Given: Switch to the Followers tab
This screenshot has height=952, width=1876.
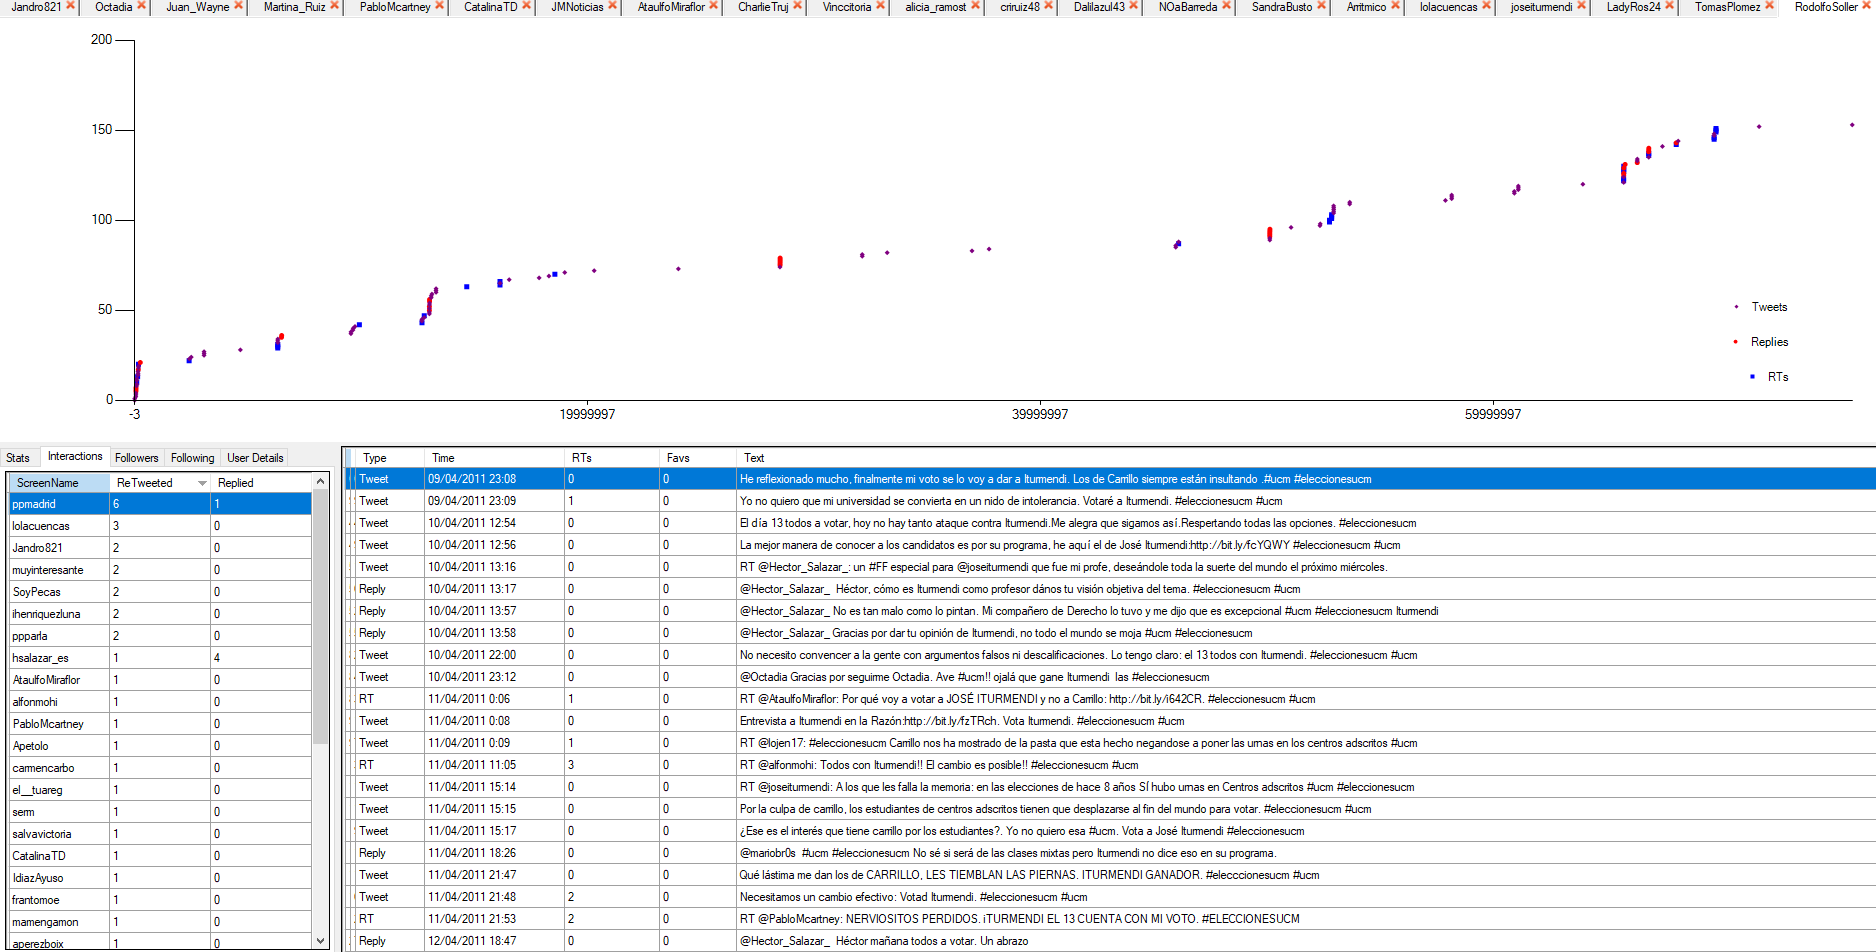Looking at the screenshot, I should point(136,458).
